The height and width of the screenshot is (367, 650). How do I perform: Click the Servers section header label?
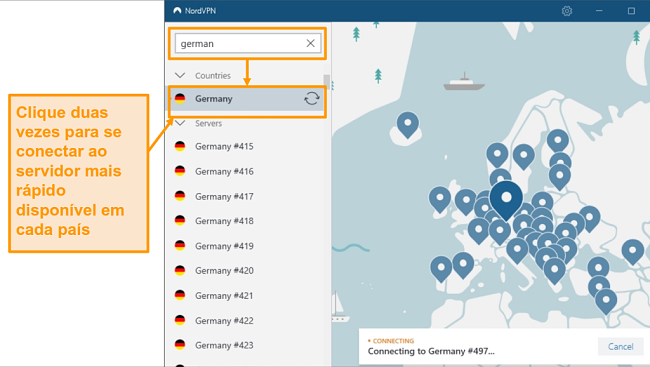[209, 123]
